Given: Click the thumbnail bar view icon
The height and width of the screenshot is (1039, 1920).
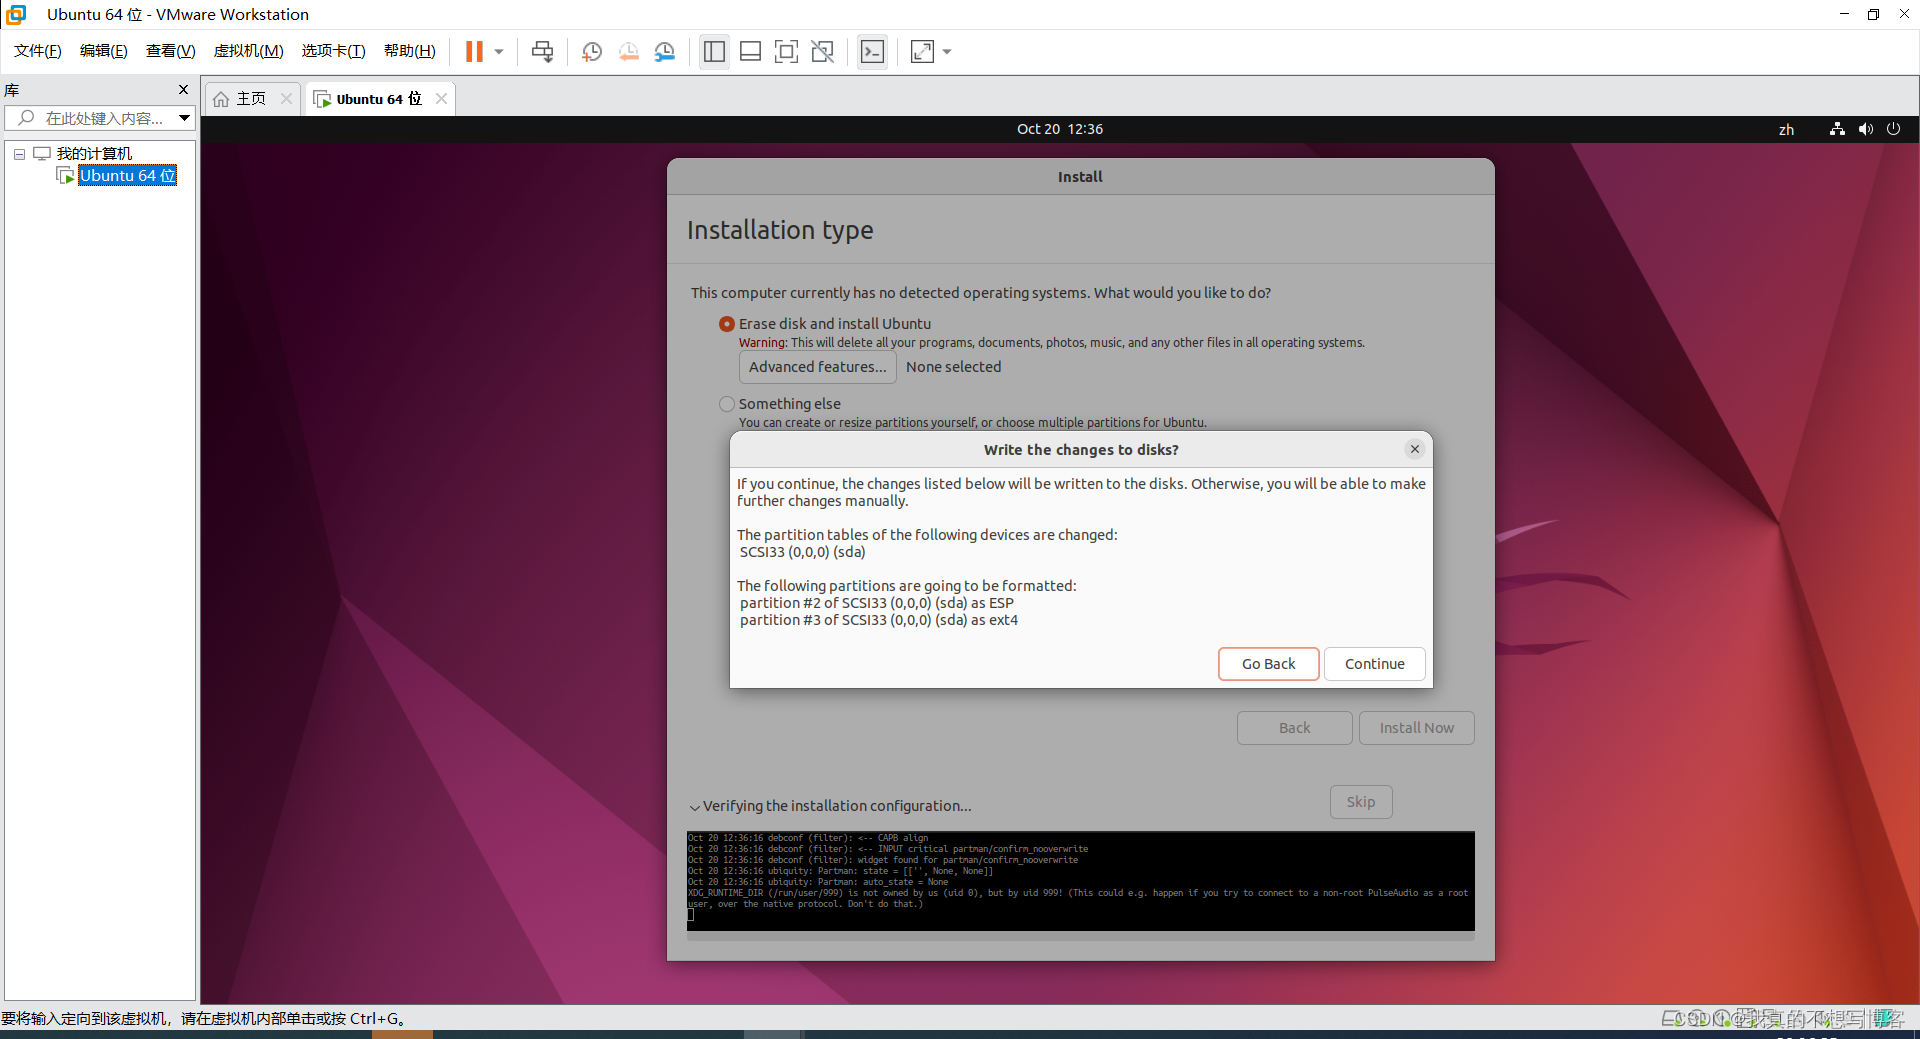Looking at the screenshot, I should (x=750, y=51).
